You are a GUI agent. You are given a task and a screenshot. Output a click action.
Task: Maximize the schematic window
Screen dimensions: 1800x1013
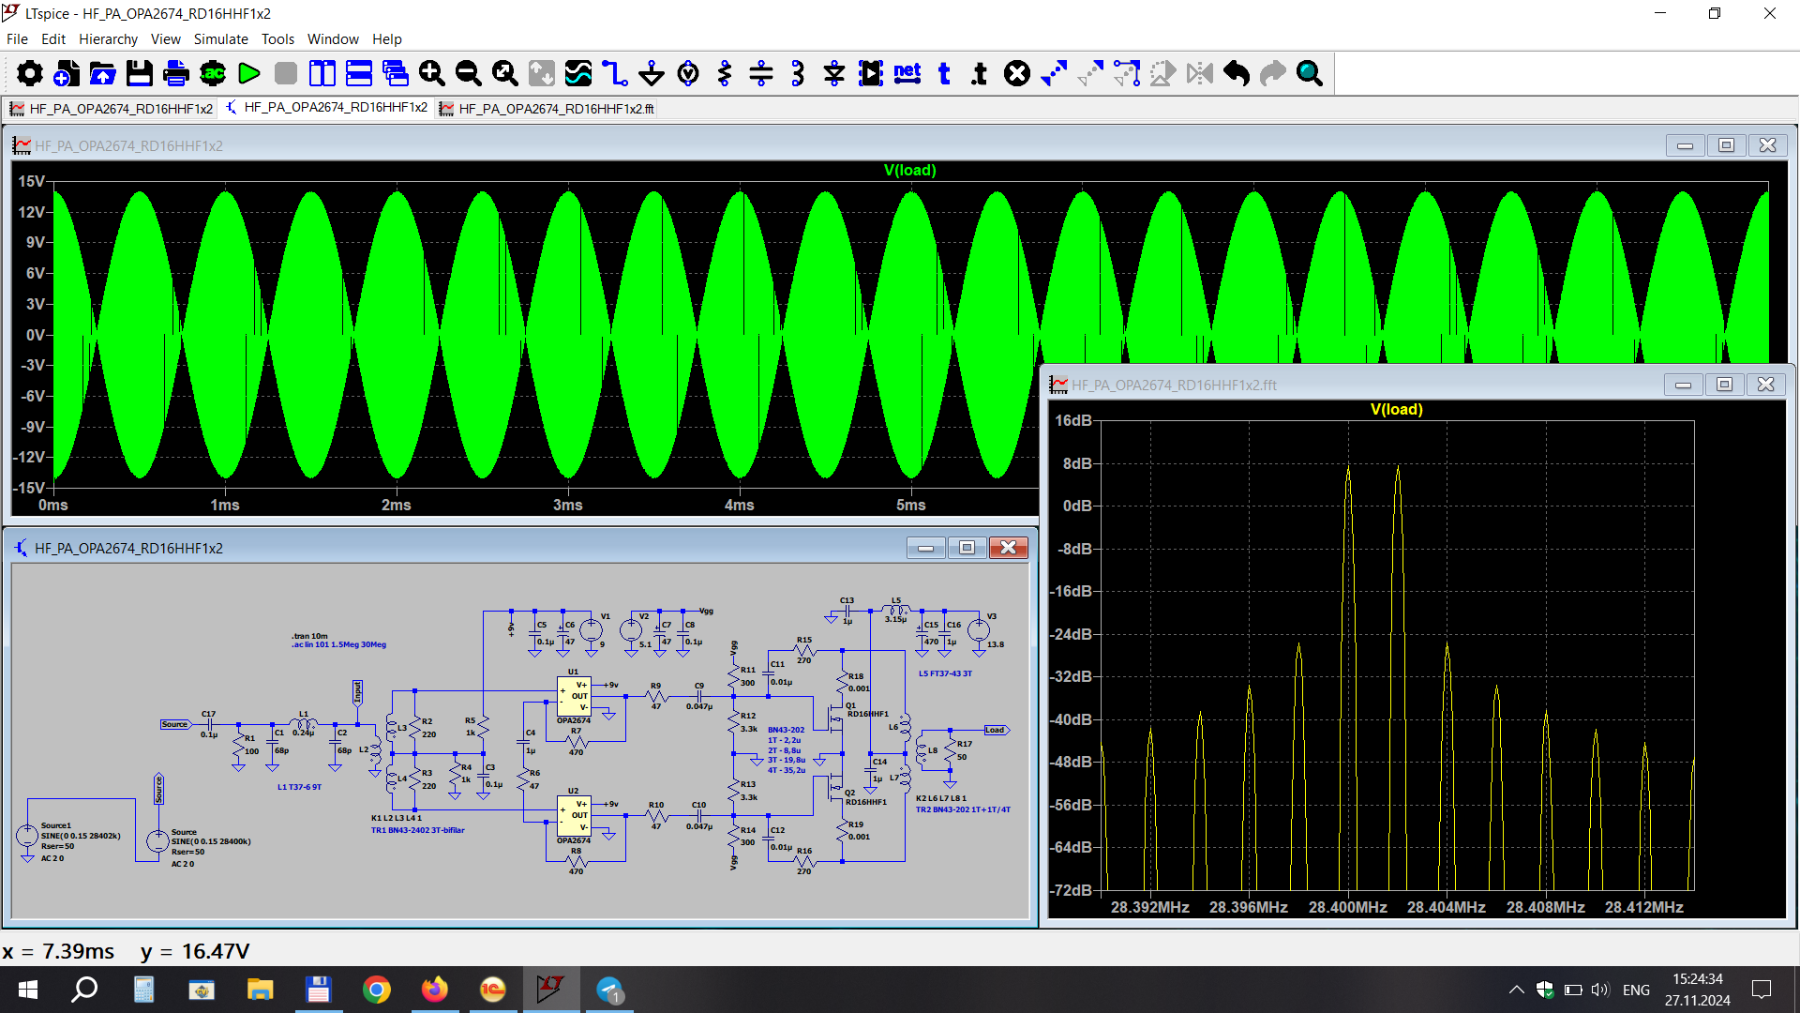(967, 547)
